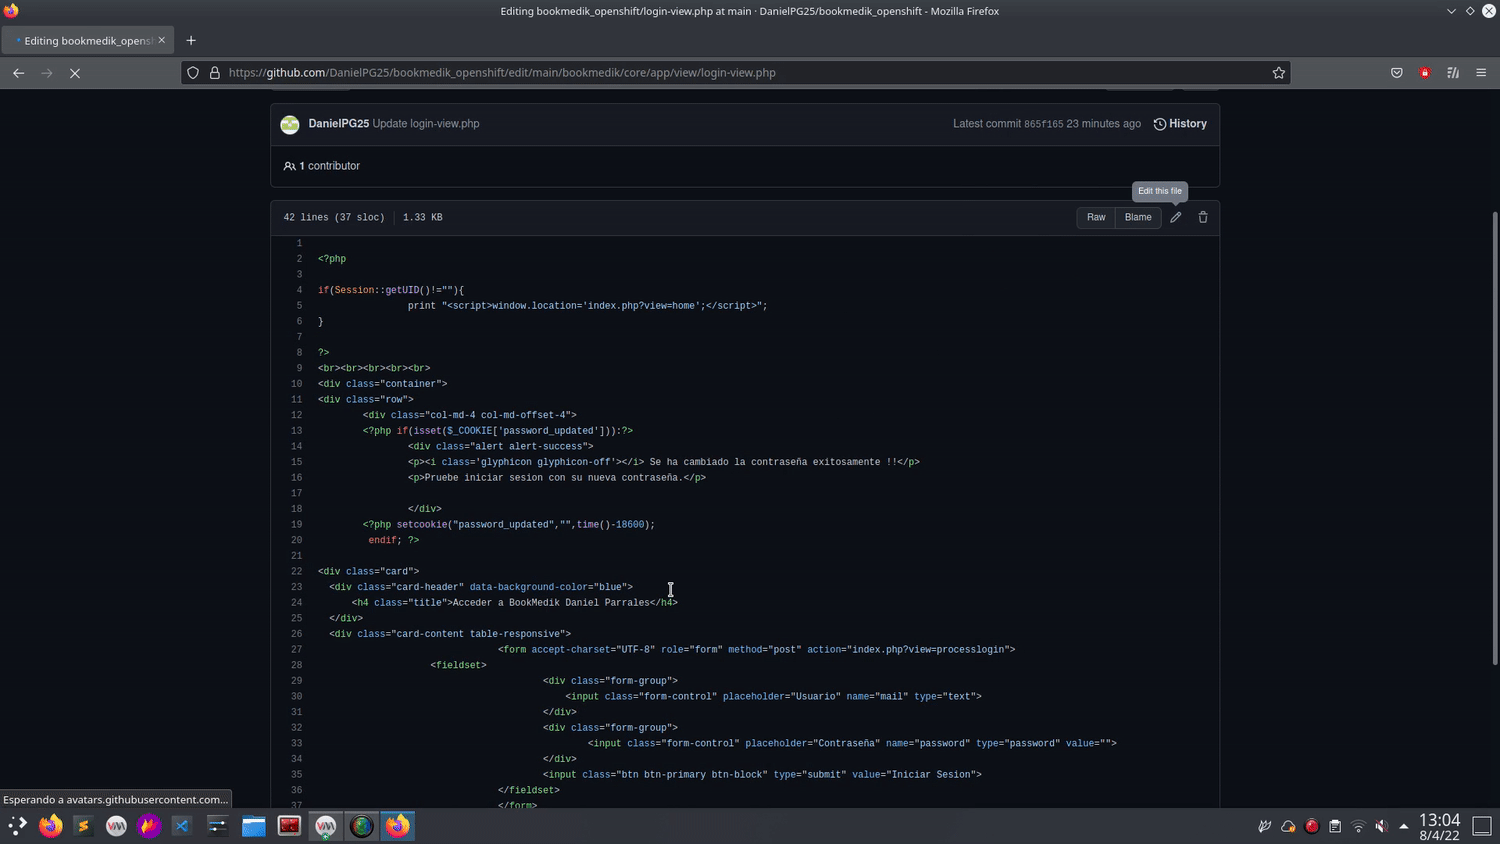Viewport: 1500px width, 844px height.
Task: Open the cloud sync tray icon
Action: pos(1288,826)
